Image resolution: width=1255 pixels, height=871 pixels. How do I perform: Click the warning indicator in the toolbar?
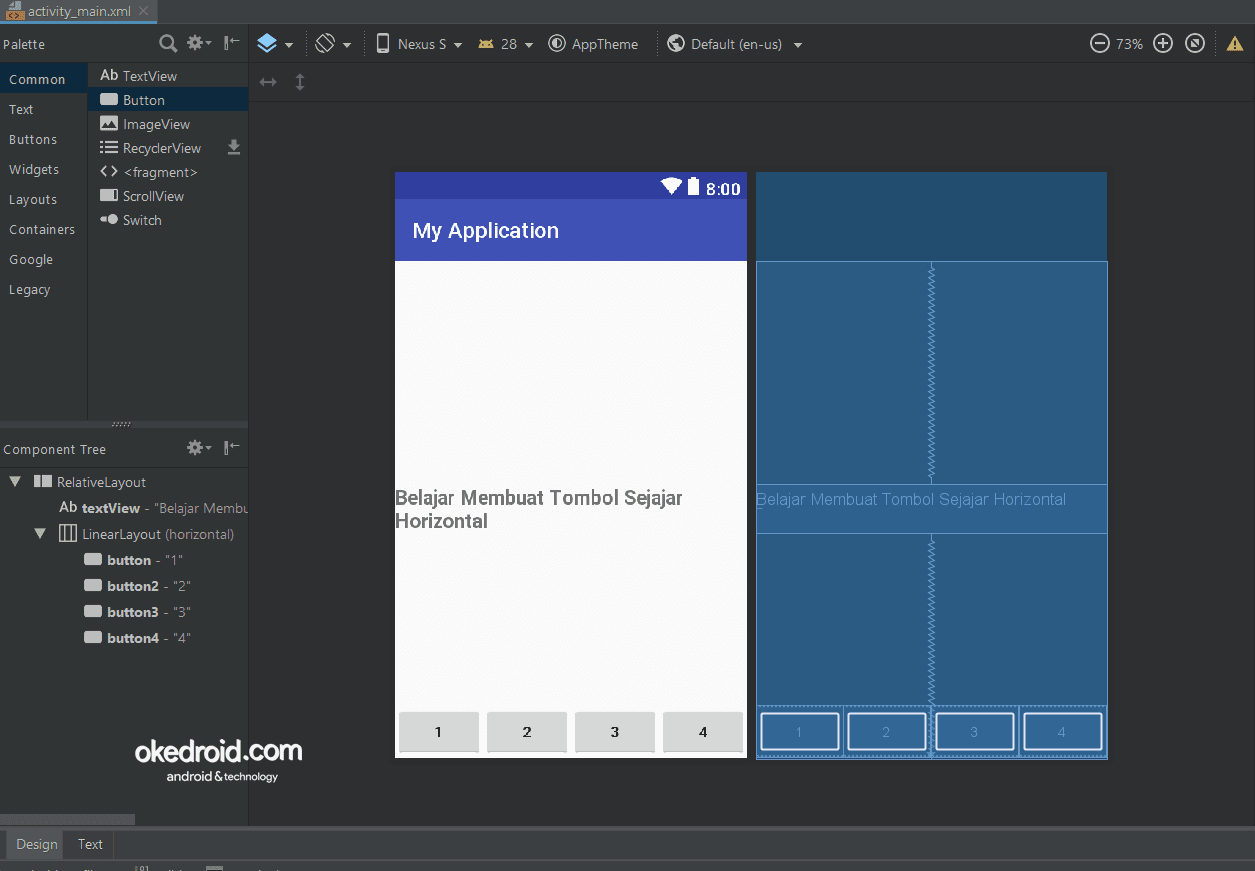tap(1234, 43)
